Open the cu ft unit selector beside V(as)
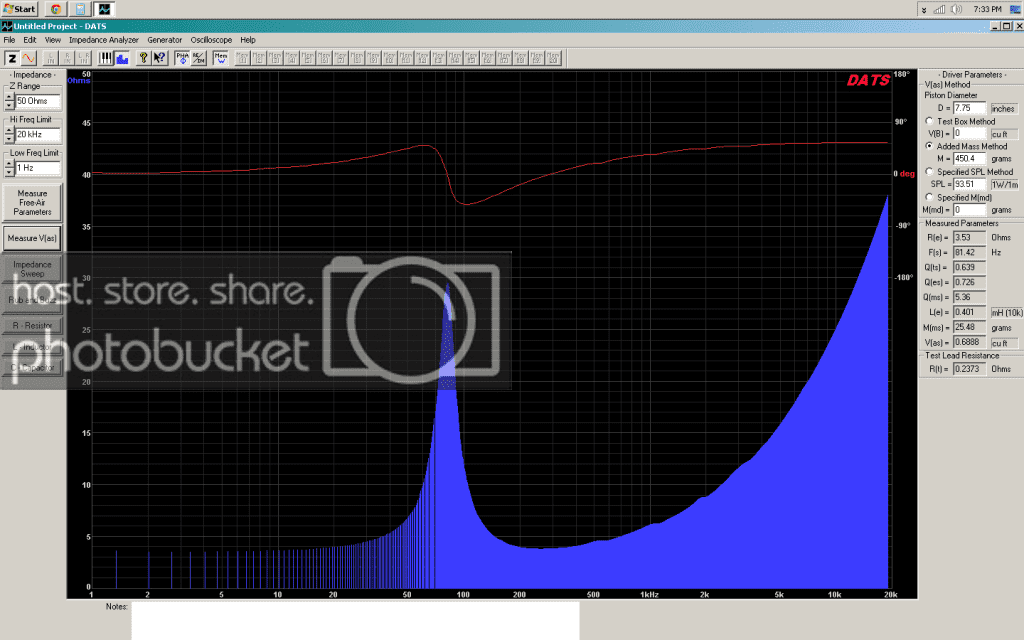Screen dimensions: 1024x640 coord(1004,342)
